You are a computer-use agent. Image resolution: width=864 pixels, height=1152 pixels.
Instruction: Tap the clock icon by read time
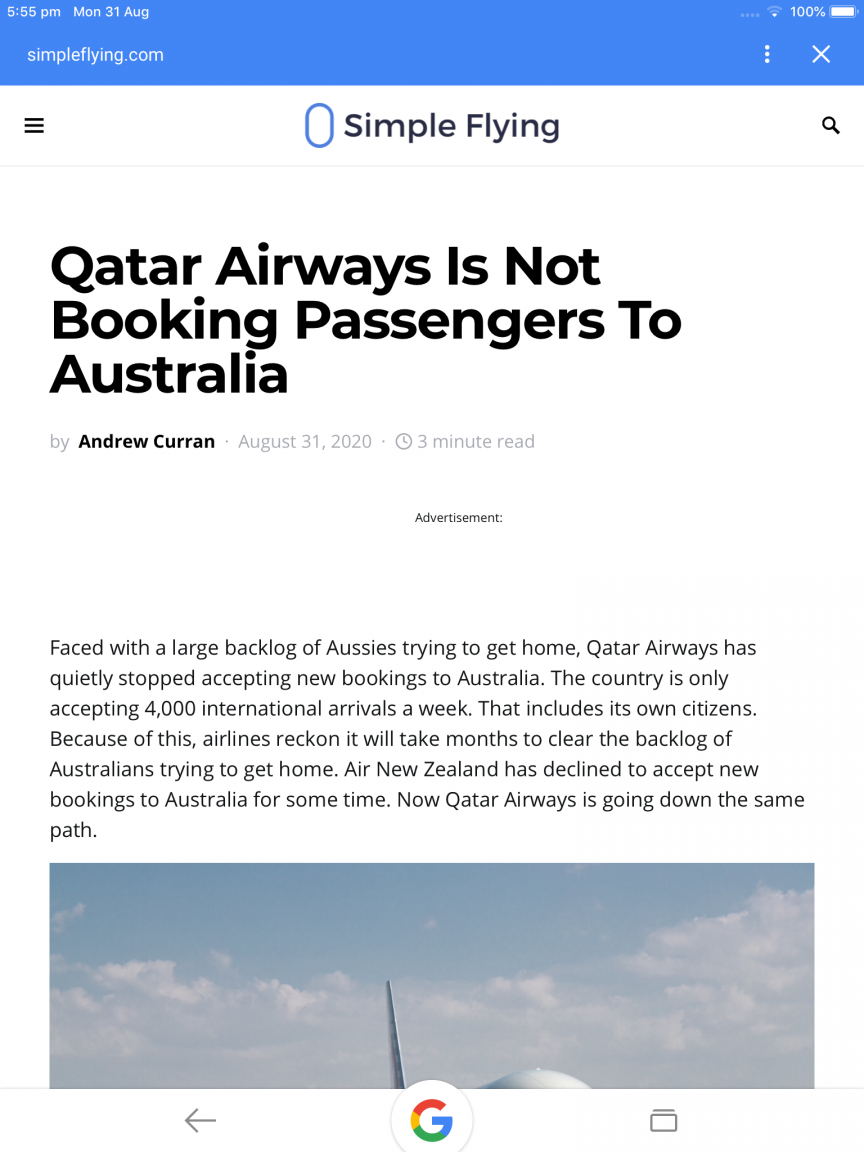[403, 442]
